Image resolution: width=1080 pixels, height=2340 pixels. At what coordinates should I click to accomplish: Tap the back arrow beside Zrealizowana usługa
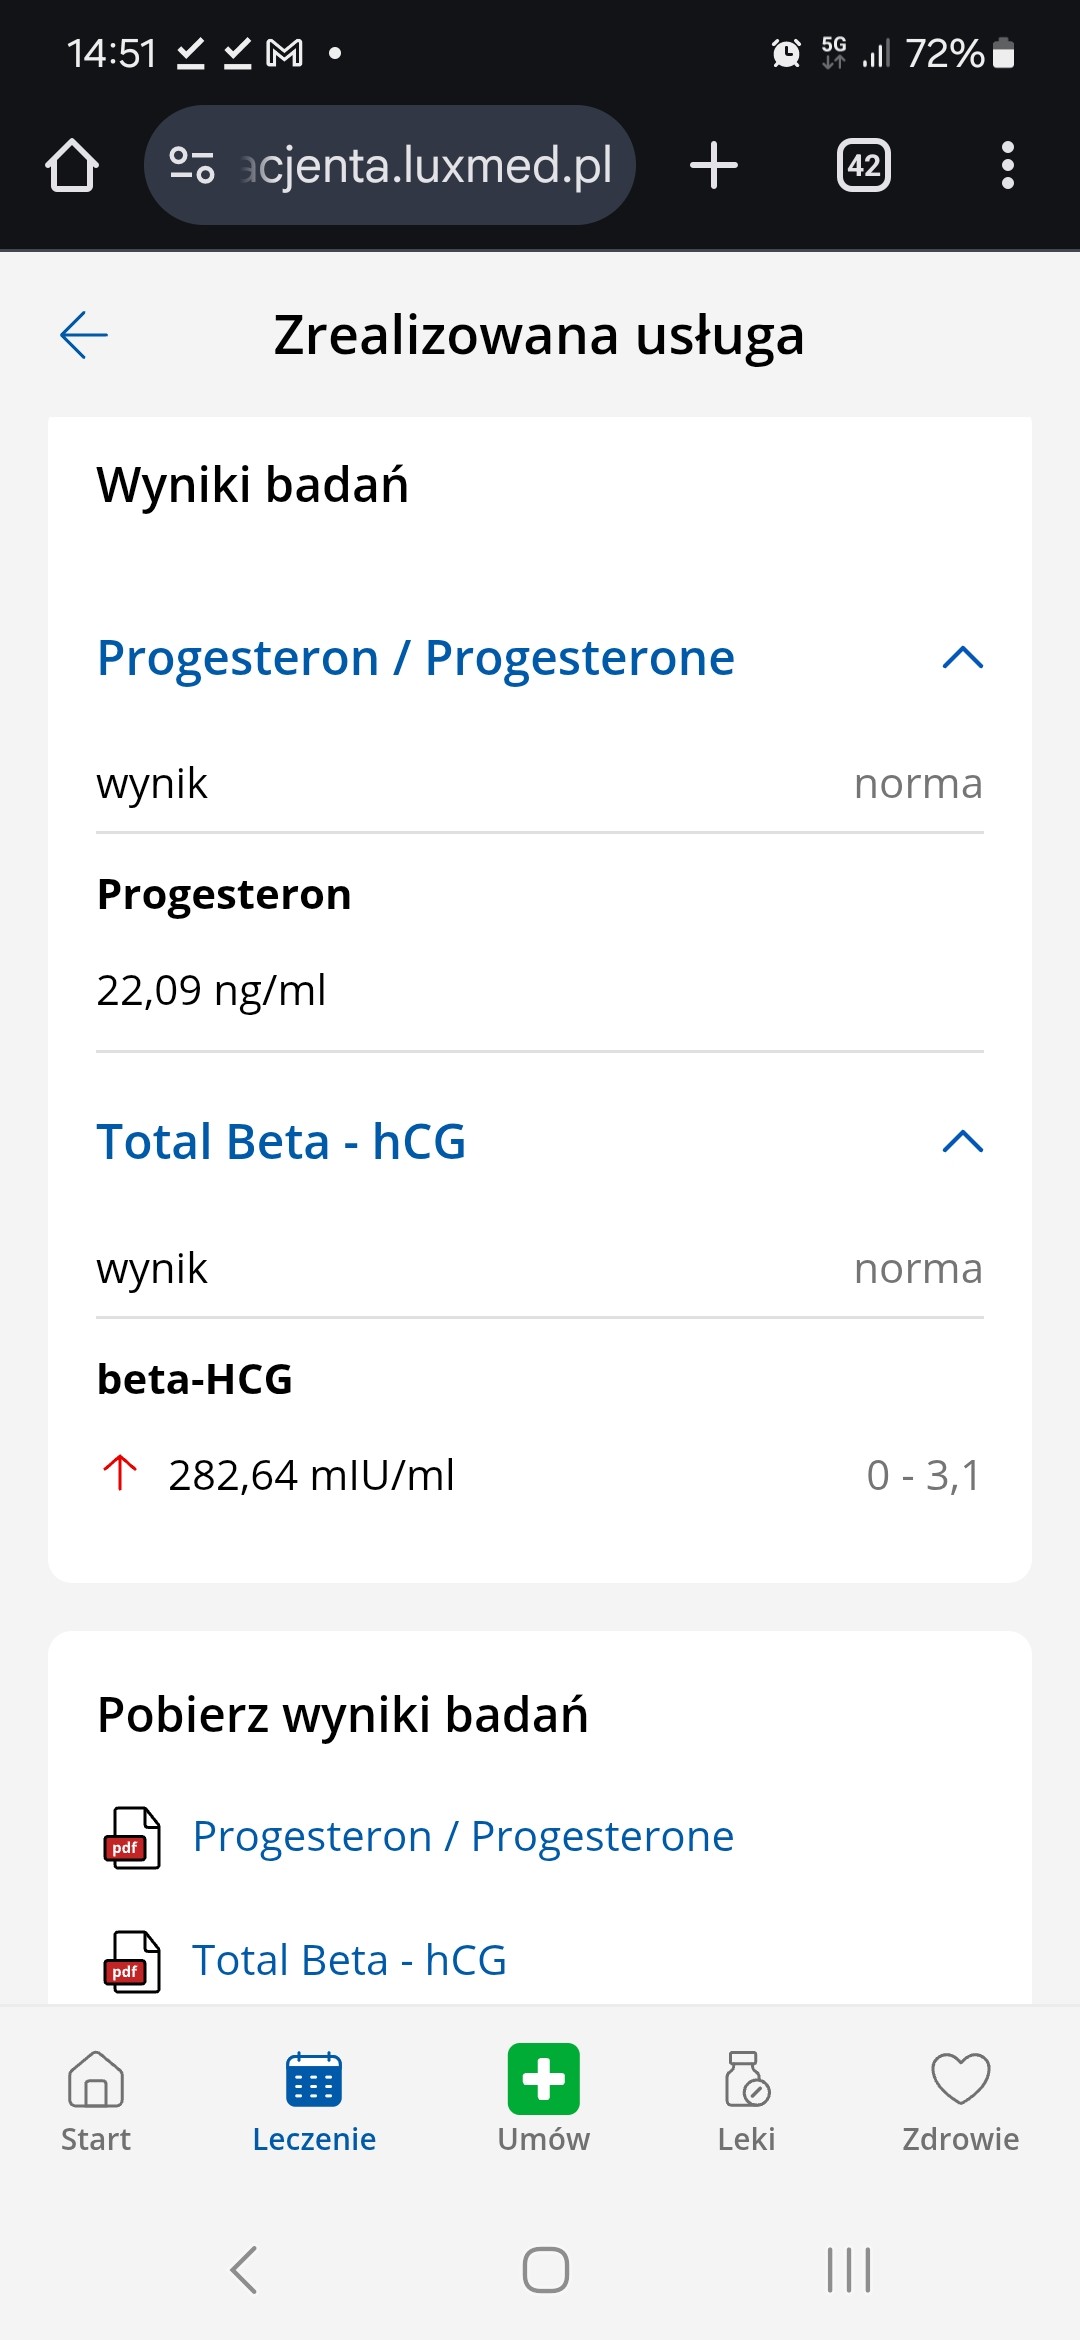pyautogui.click(x=84, y=335)
